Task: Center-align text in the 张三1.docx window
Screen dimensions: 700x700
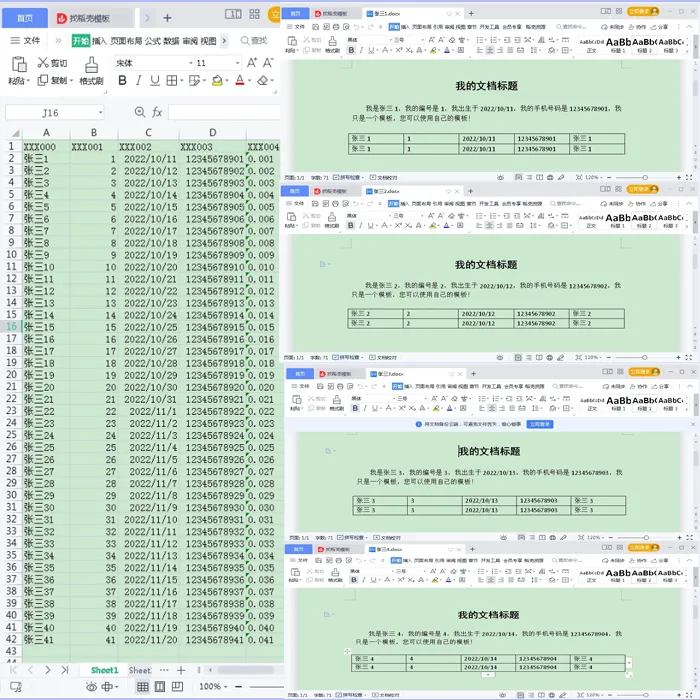Action: pyautogui.click(x=490, y=50)
